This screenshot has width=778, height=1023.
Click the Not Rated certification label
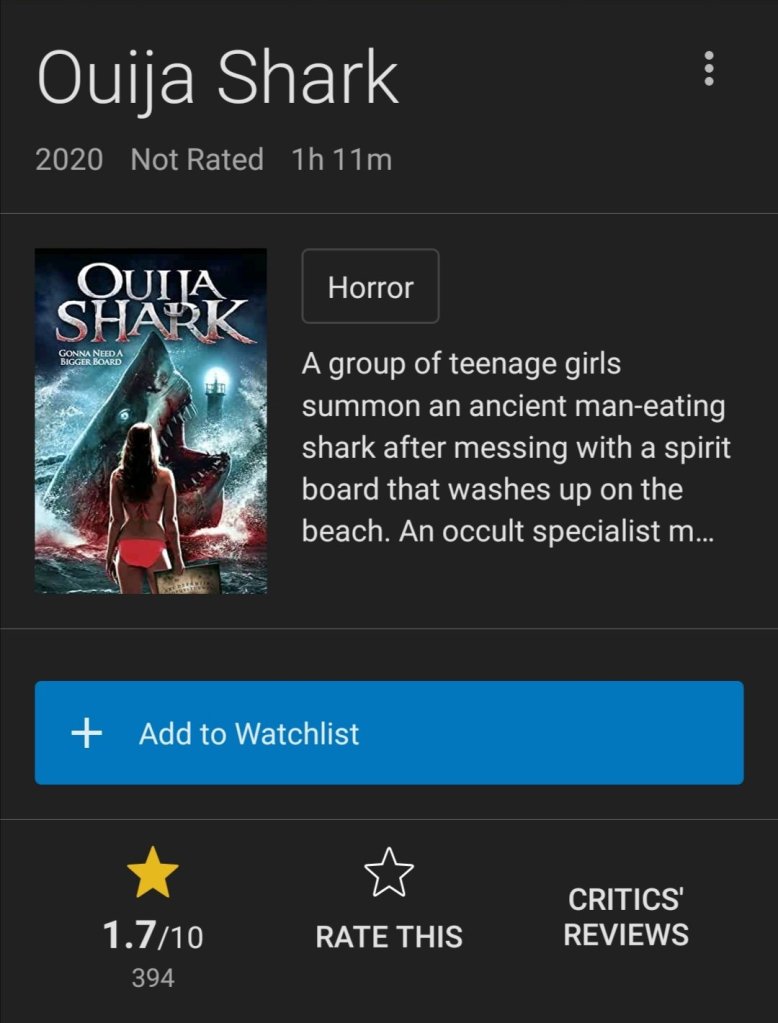point(197,160)
